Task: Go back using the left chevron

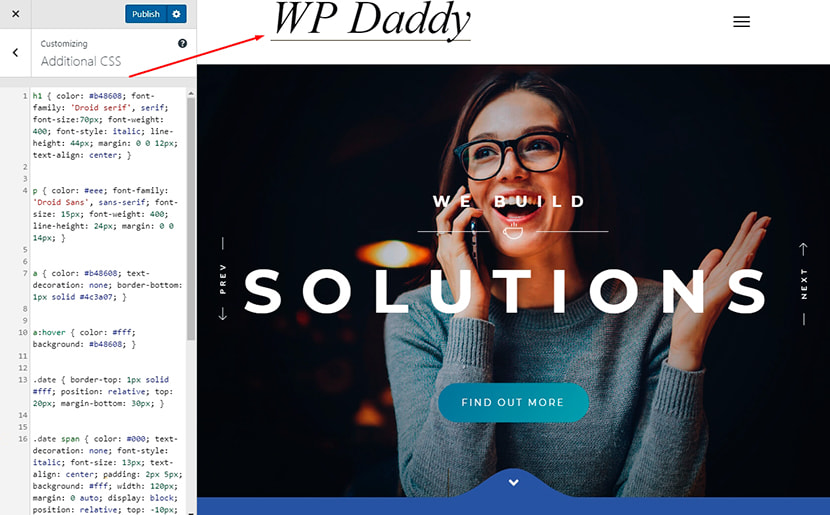Action: (15, 52)
